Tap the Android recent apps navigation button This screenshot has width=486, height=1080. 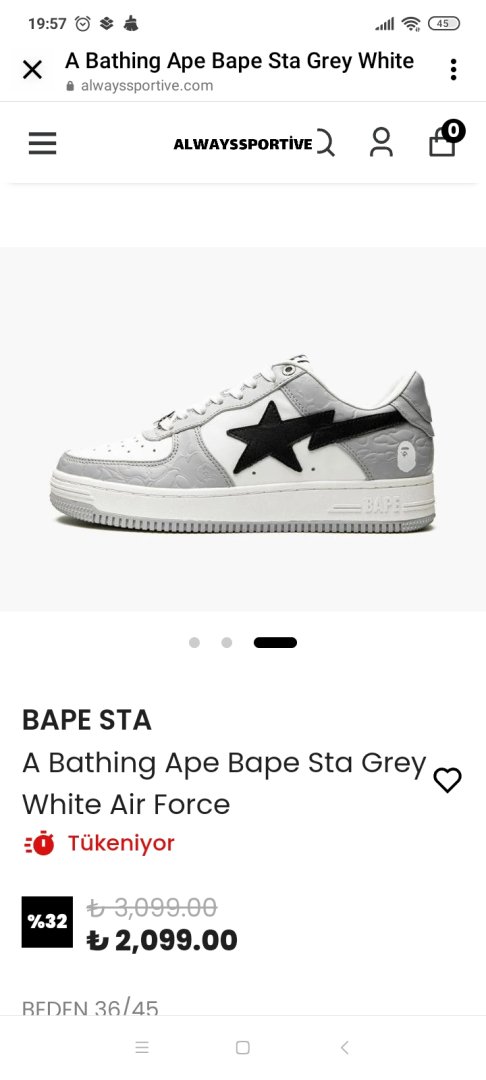[x=142, y=1048]
